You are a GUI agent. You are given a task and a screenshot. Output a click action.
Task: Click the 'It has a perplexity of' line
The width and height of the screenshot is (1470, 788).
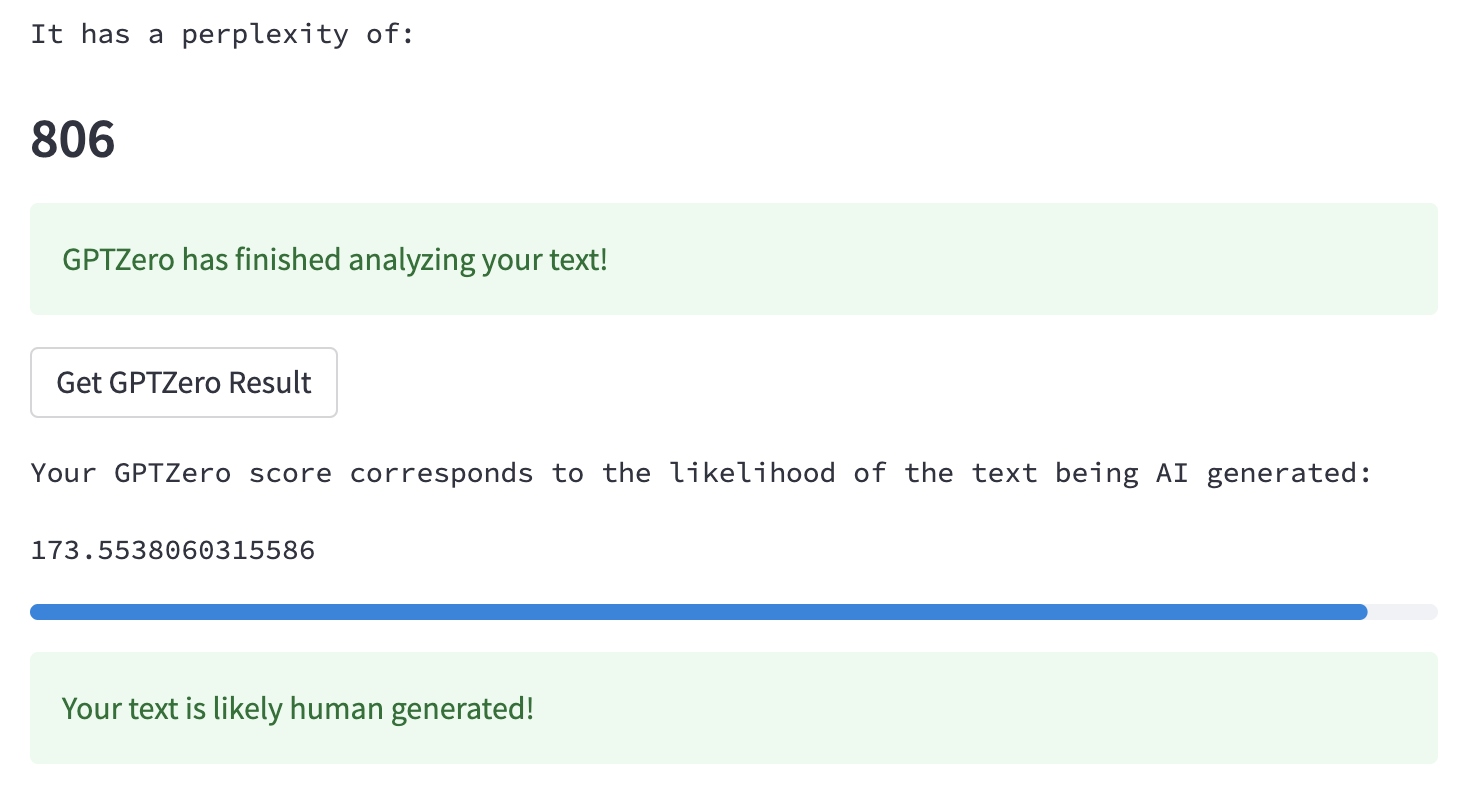coord(222,34)
